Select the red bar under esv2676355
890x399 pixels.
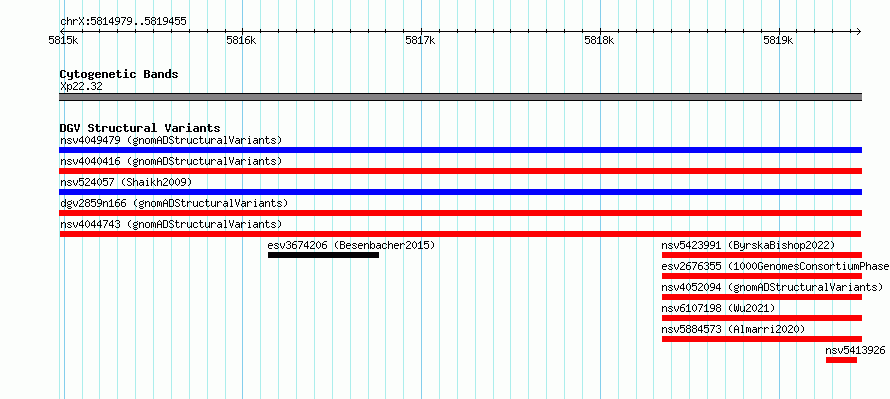coord(762,276)
